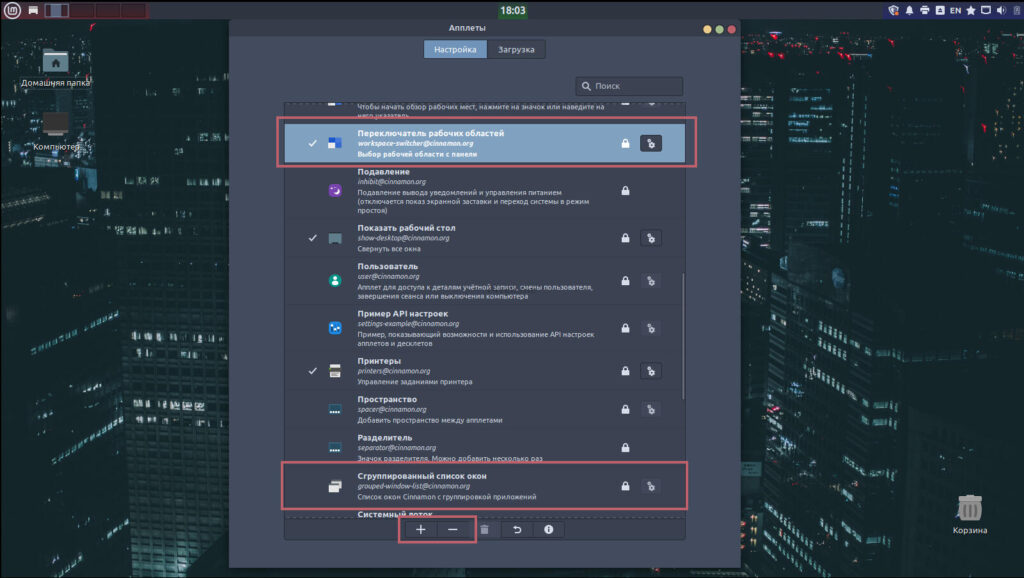Configure the Сгруппированный список окон applet via gear
This screenshot has height=578, width=1024.
[x=651, y=486]
